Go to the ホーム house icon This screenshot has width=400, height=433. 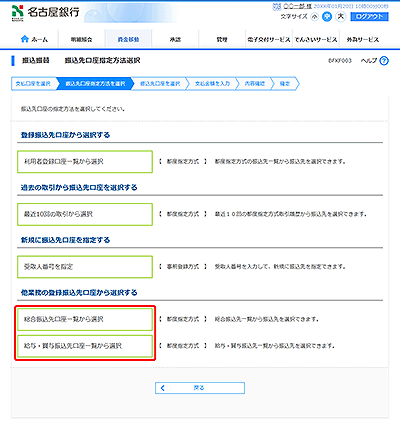click(x=25, y=39)
